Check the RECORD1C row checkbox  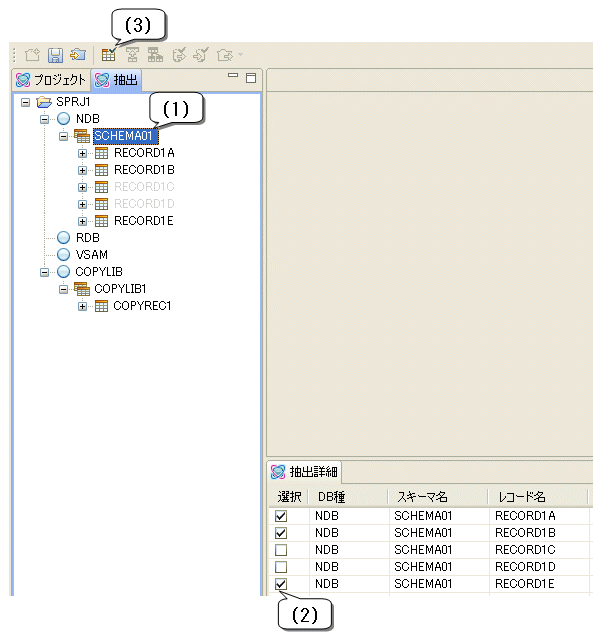click(x=281, y=550)
